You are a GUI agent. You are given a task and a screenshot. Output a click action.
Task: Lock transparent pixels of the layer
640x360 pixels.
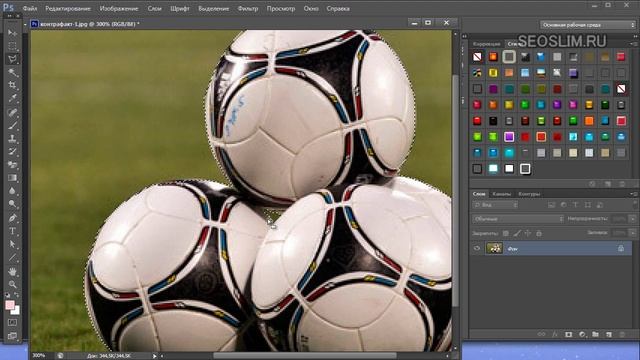(x=506, y=233)
